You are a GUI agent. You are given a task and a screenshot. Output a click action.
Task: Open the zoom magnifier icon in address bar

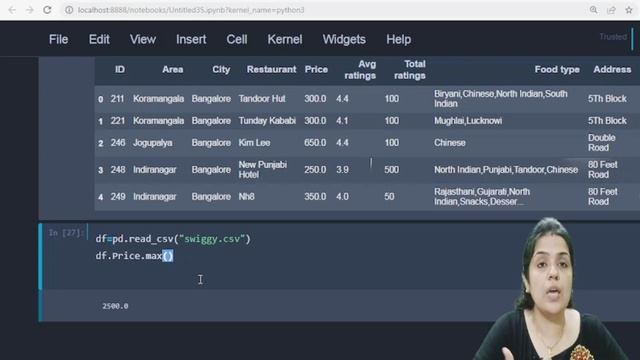[593, 10]
